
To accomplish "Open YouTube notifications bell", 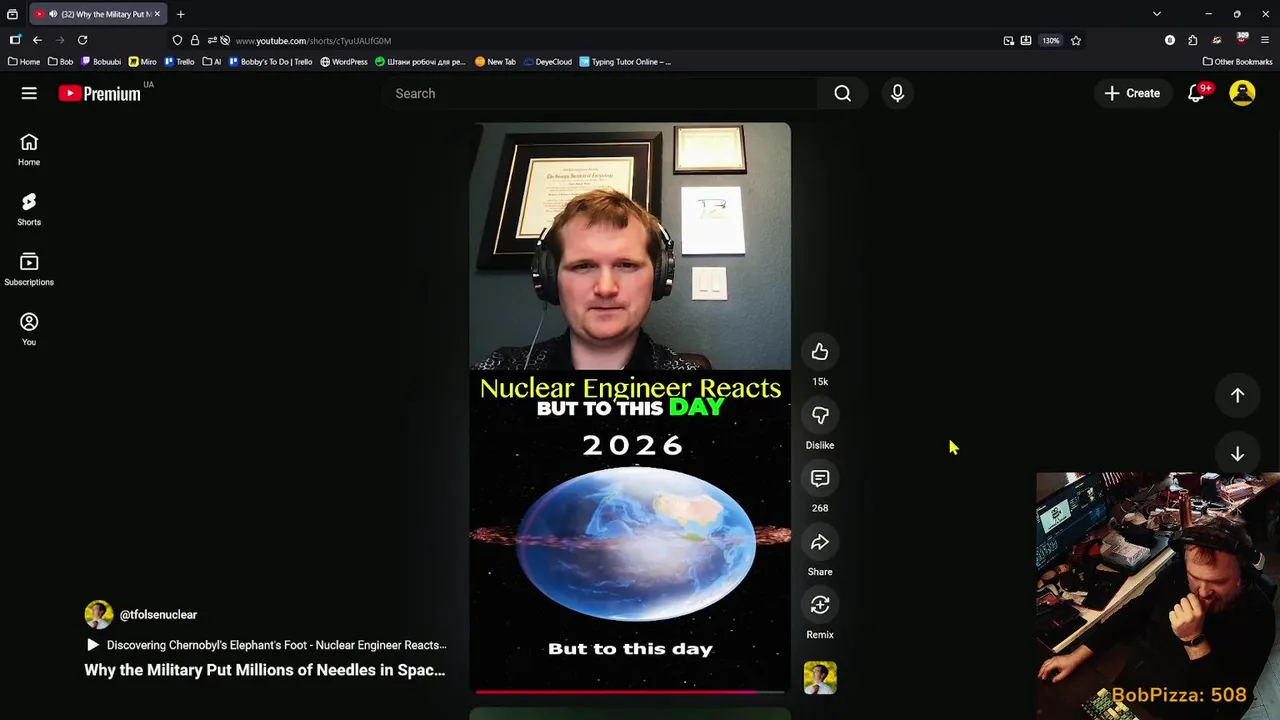I will (1196, 93).
